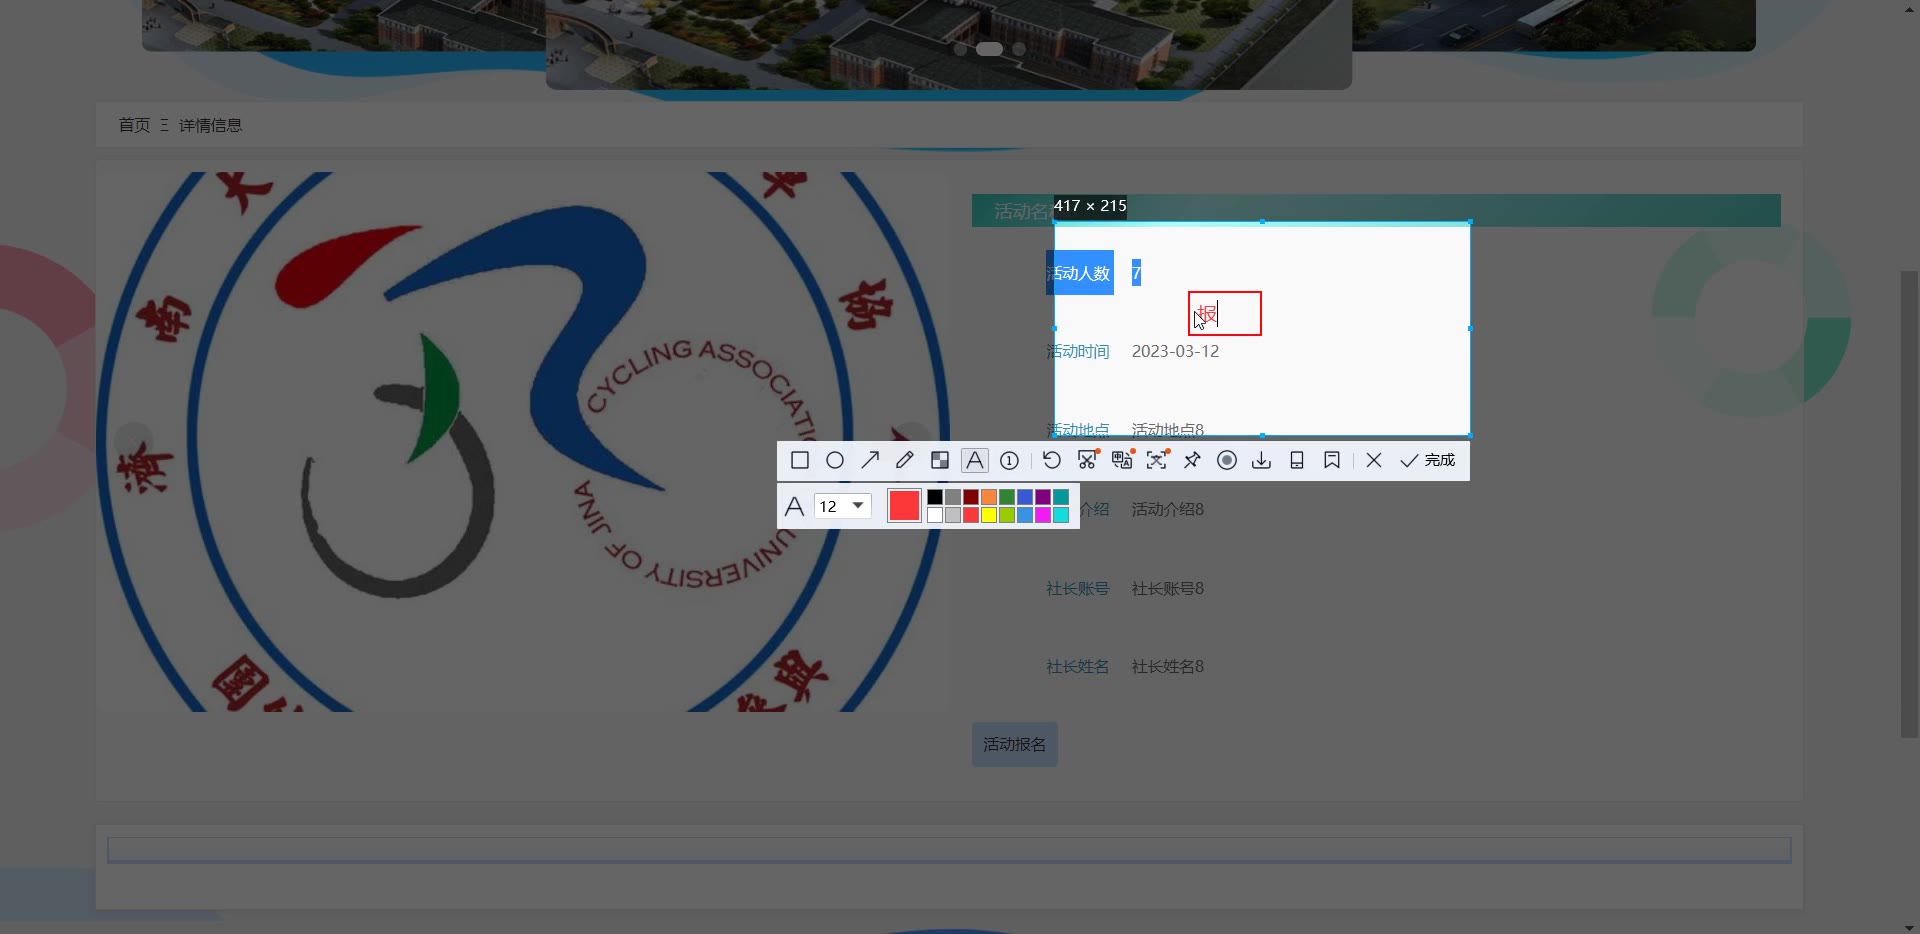The image size is (1920, 934).
Task: Pick the black color swatch
Action: click(935, 497)
